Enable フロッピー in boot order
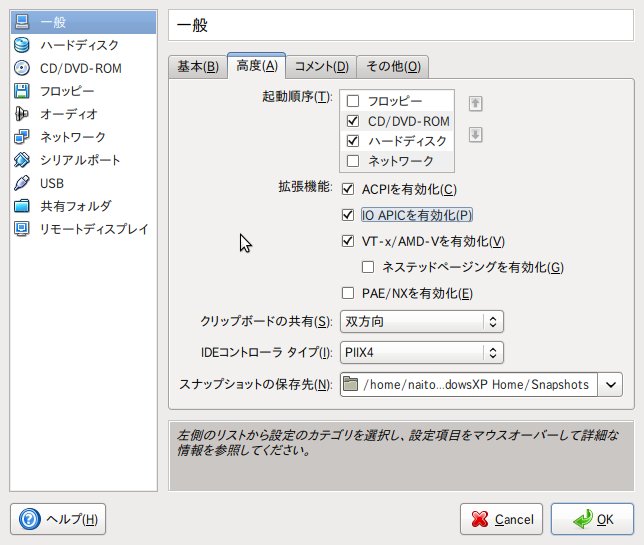644x545 pixels. [353, 101]
